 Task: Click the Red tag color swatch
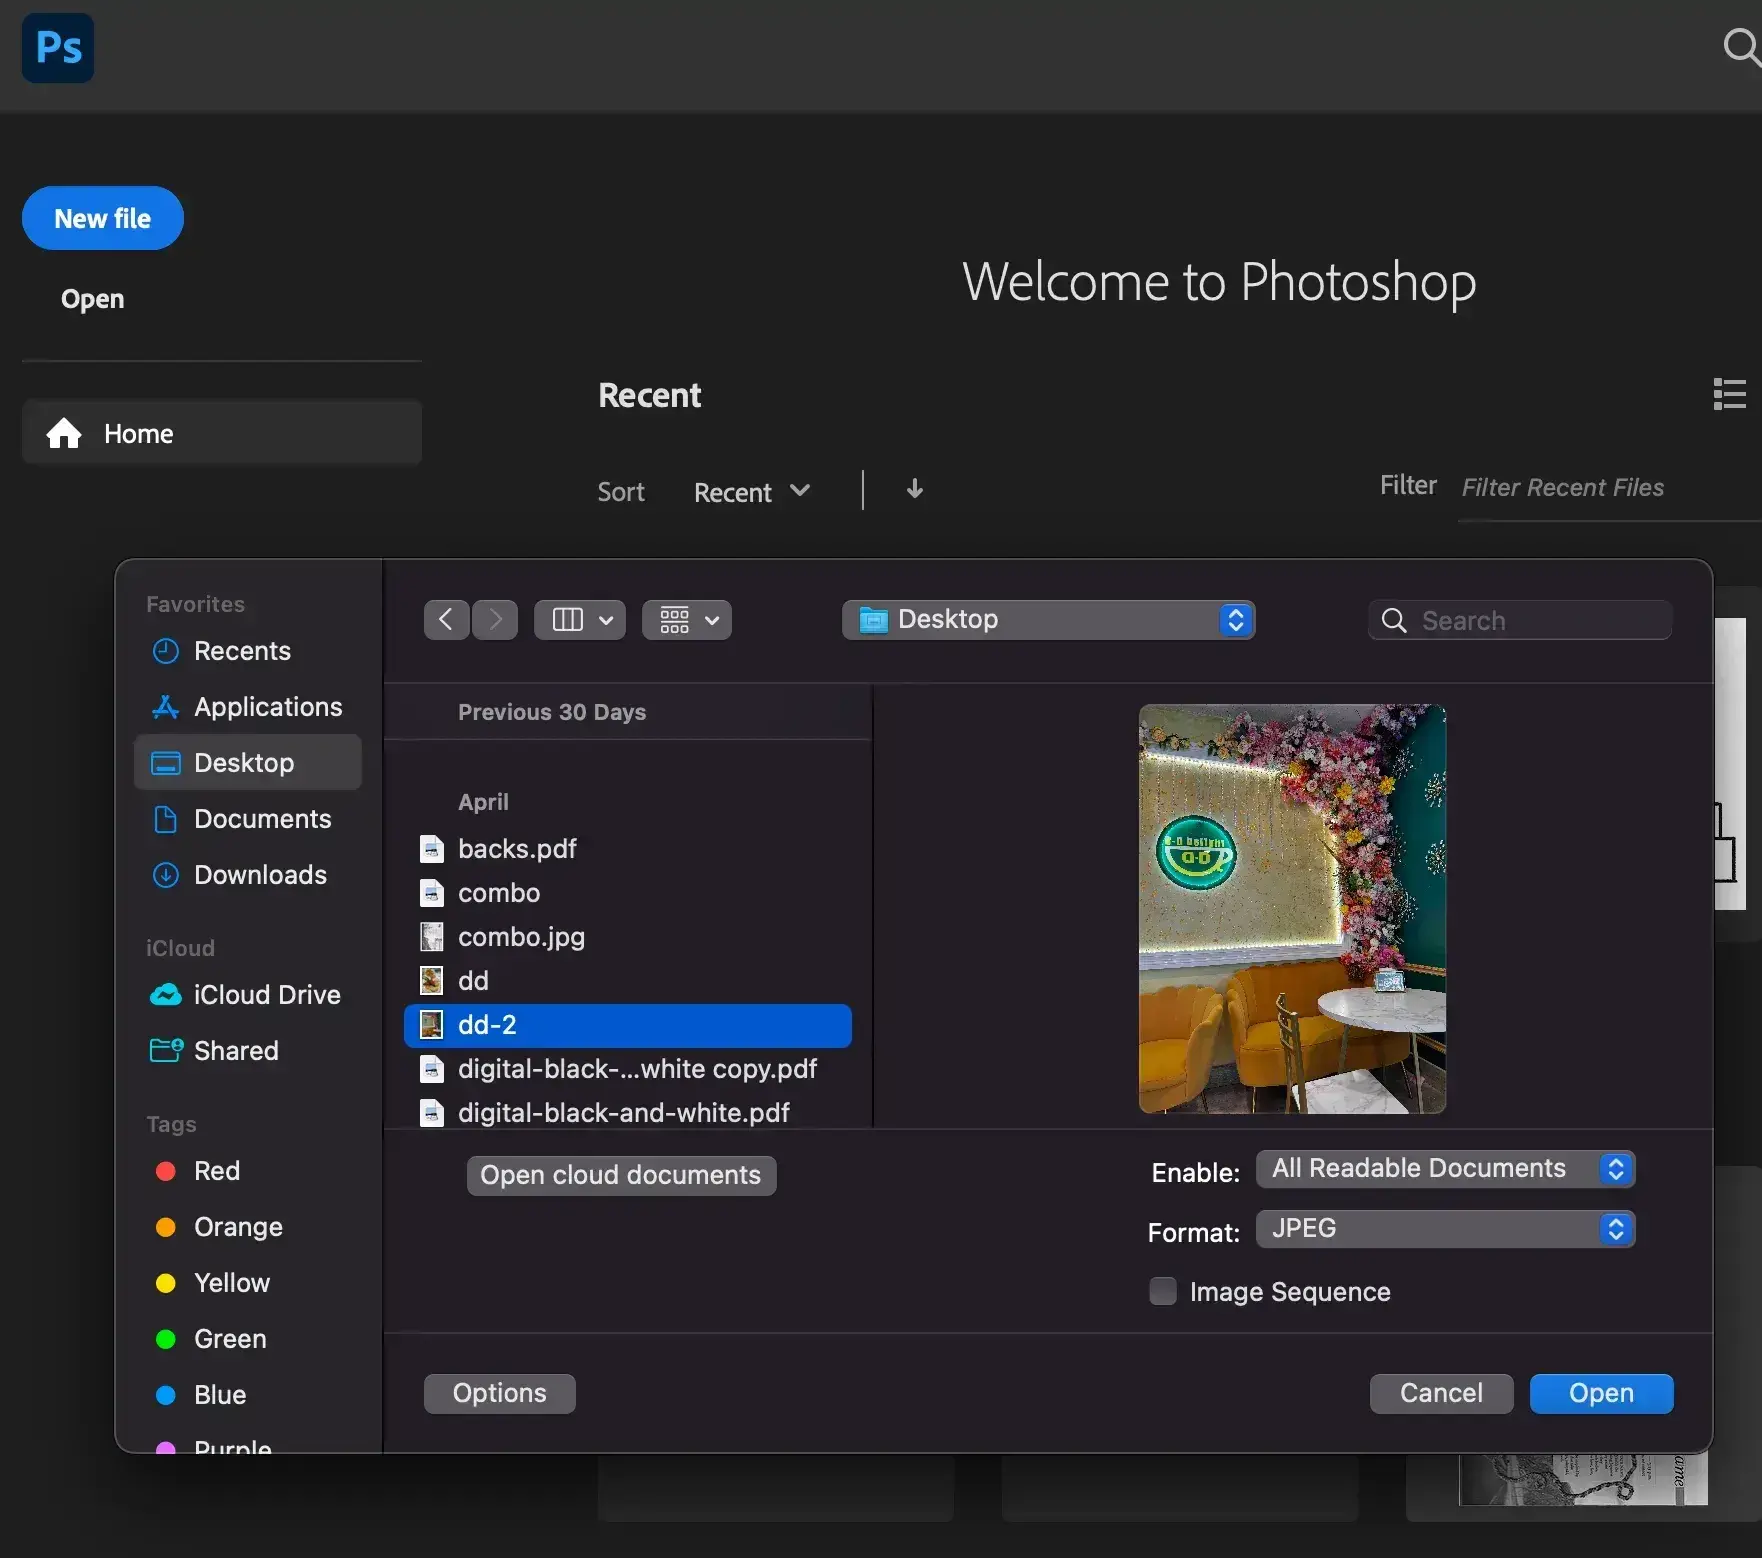[x=165, y=1170]
